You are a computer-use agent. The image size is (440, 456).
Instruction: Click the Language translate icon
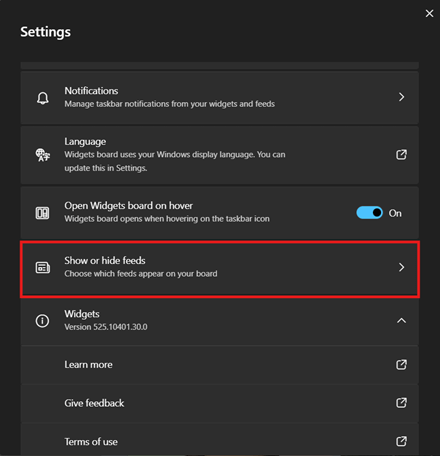43,155
